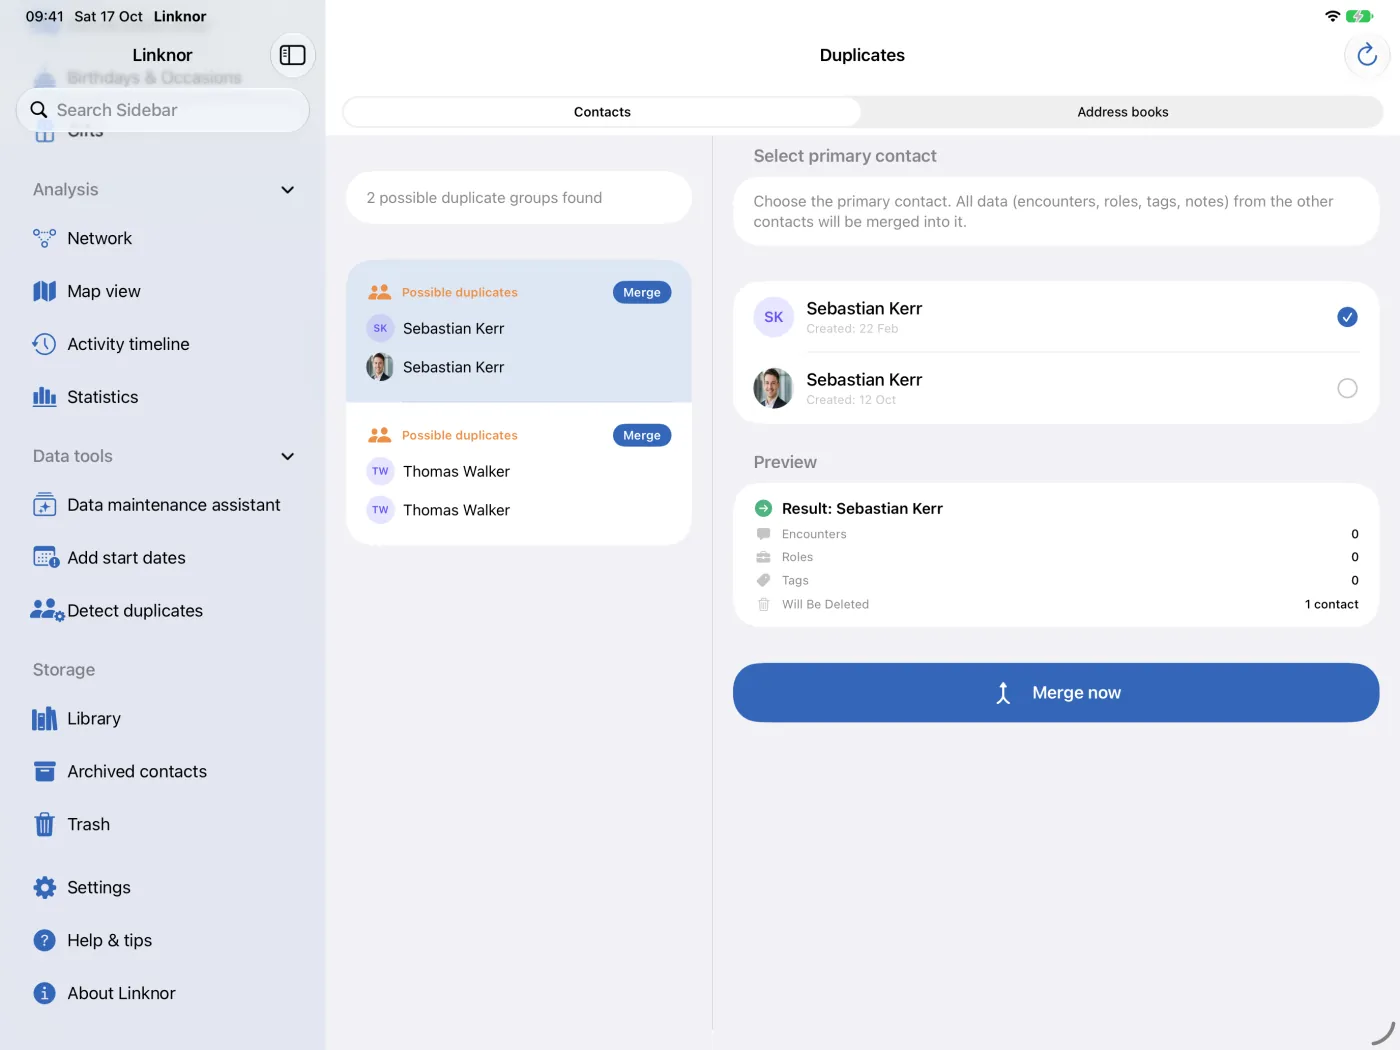Screen dimensions: 1400x1050
Task: Collapse the Analysis section
Action: click(x=288, y=190)
